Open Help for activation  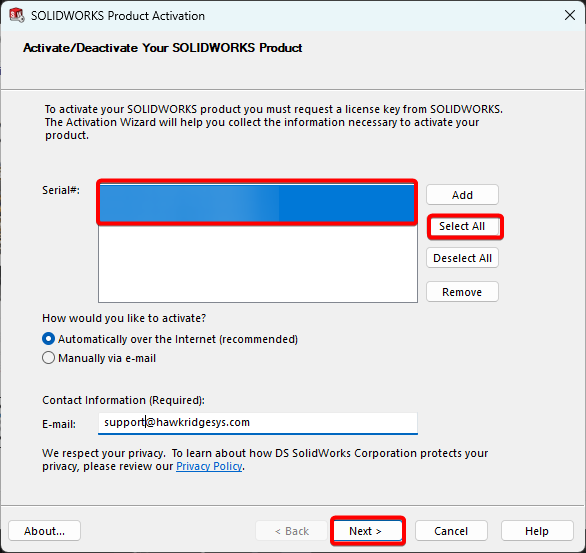[x=537, y=531]
